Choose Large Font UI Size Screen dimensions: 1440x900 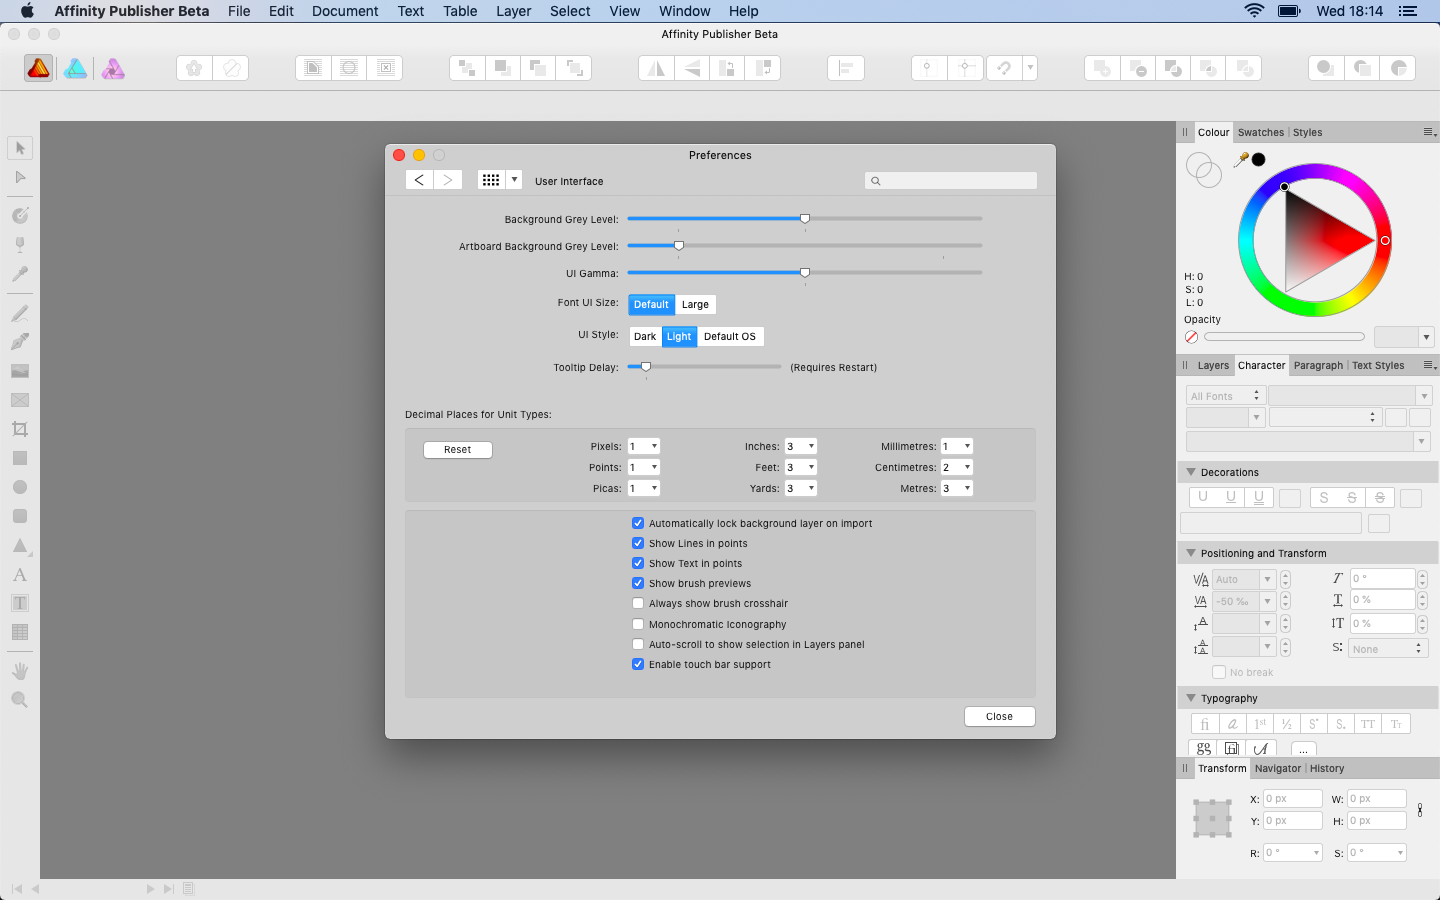click(x=696, y=304)
